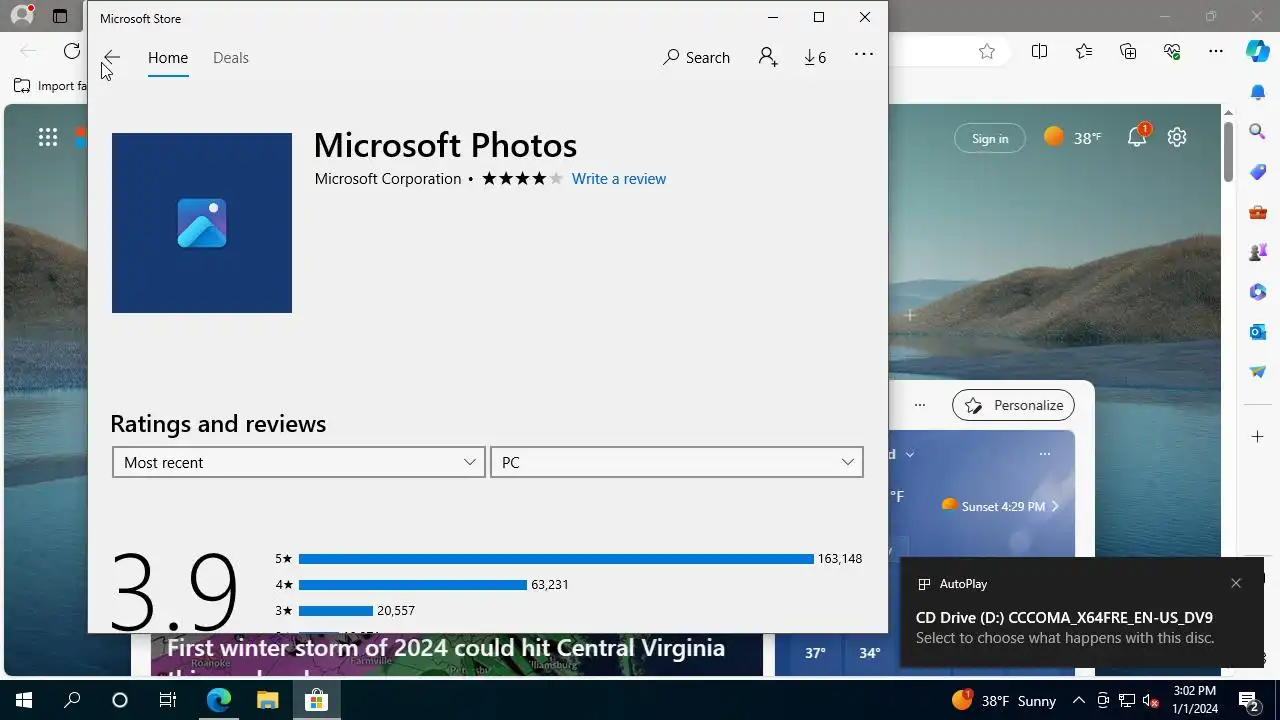
Task: Open Copilot in Edge
Action: (1258, 52)
